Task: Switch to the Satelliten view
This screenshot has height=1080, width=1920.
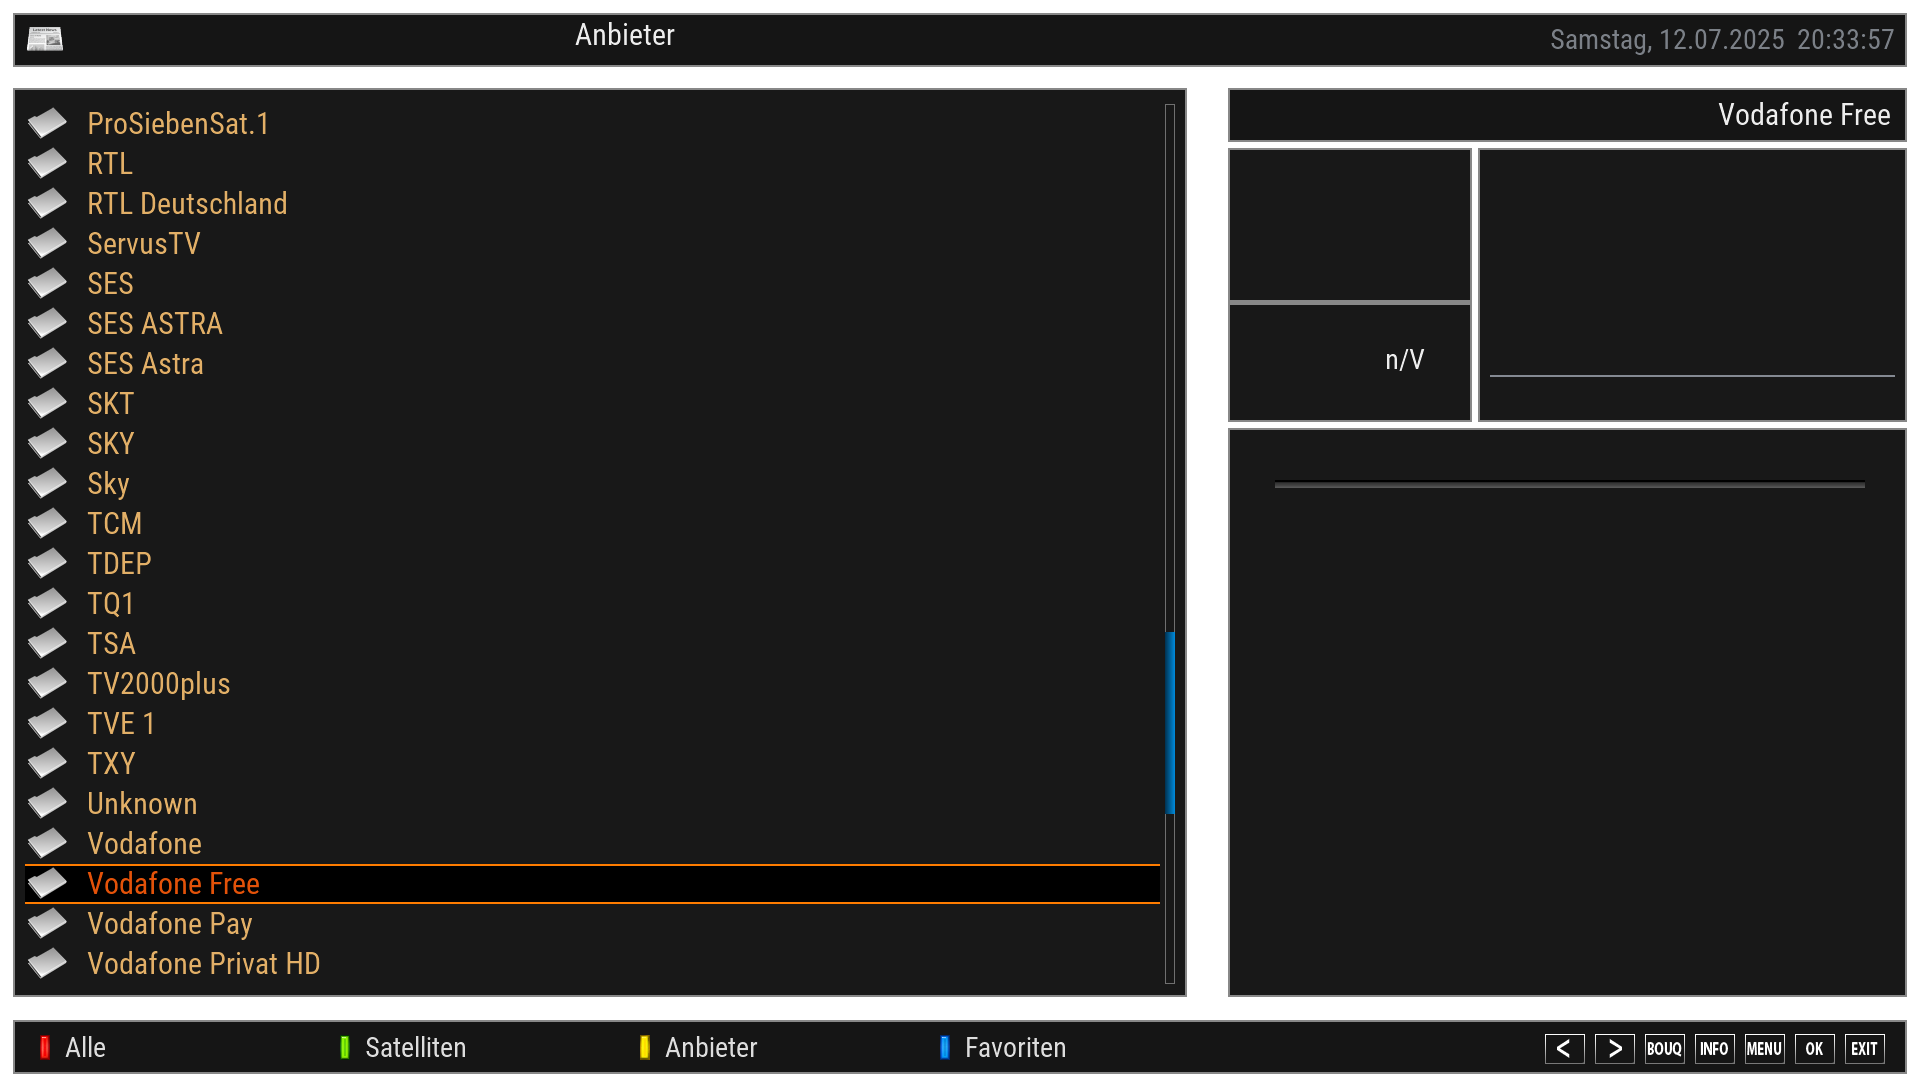Action: (416, 1047)
